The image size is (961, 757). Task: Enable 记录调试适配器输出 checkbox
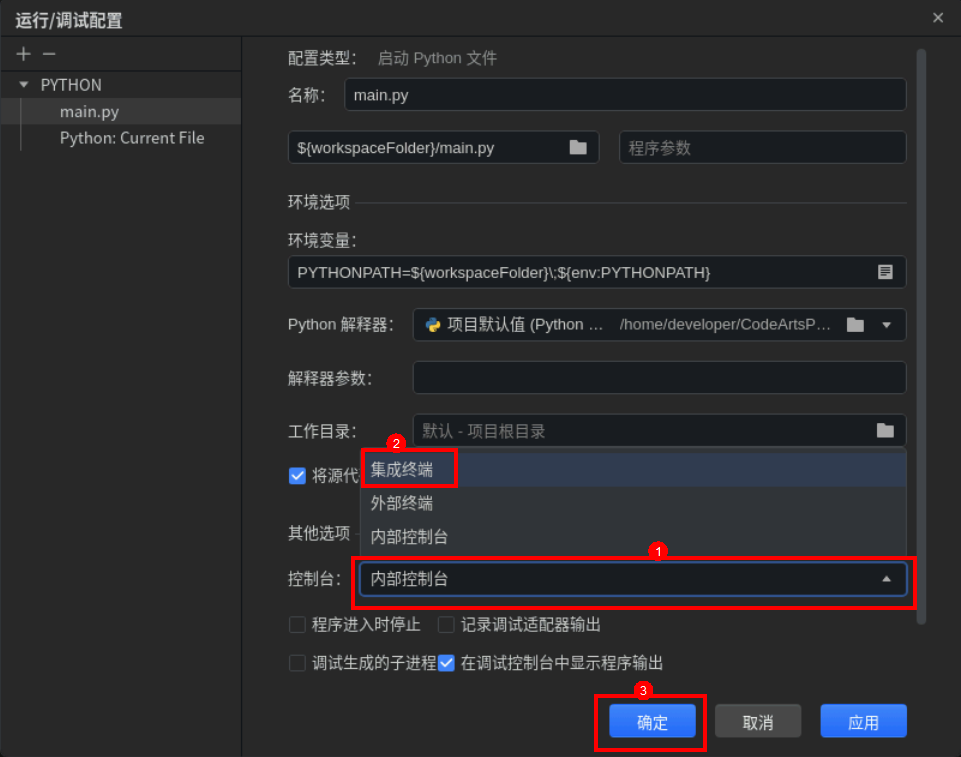pyautogui.click(x=446, y=625)
